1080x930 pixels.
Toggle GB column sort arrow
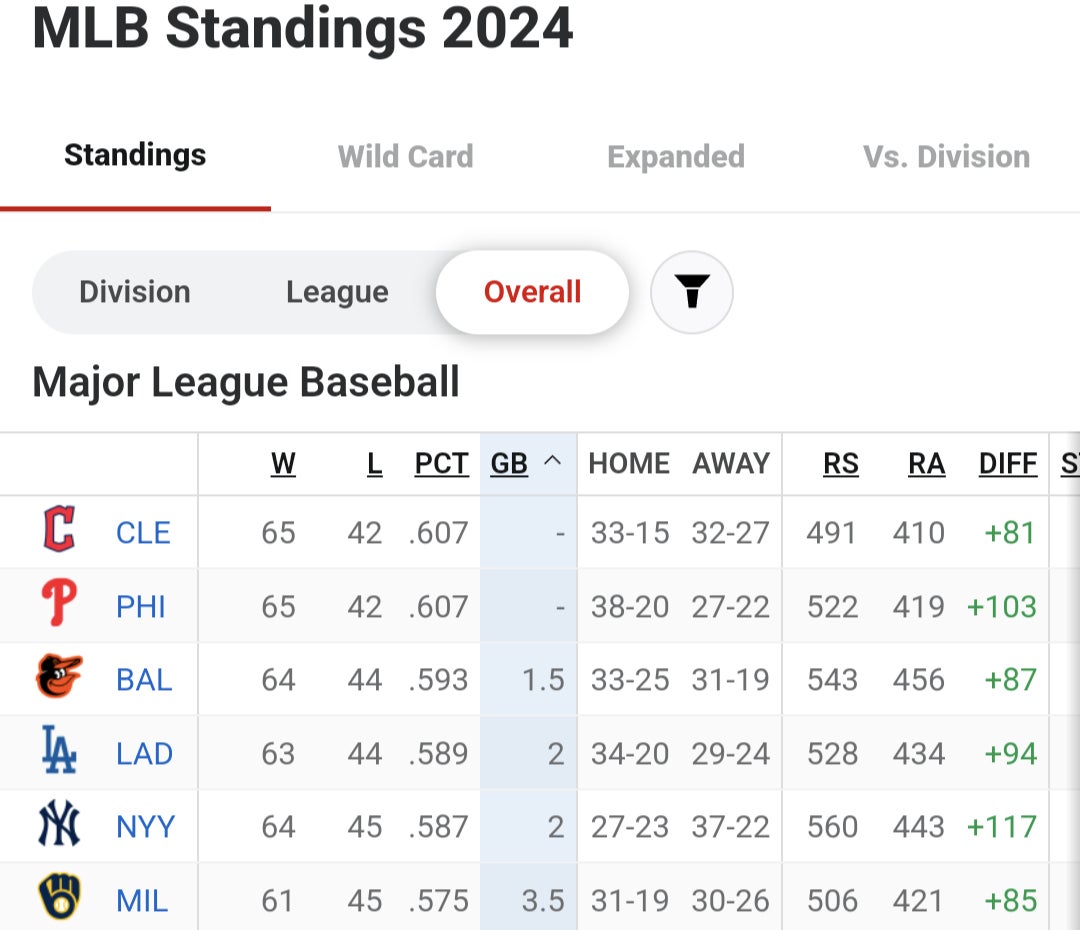[x=552, y=463]
